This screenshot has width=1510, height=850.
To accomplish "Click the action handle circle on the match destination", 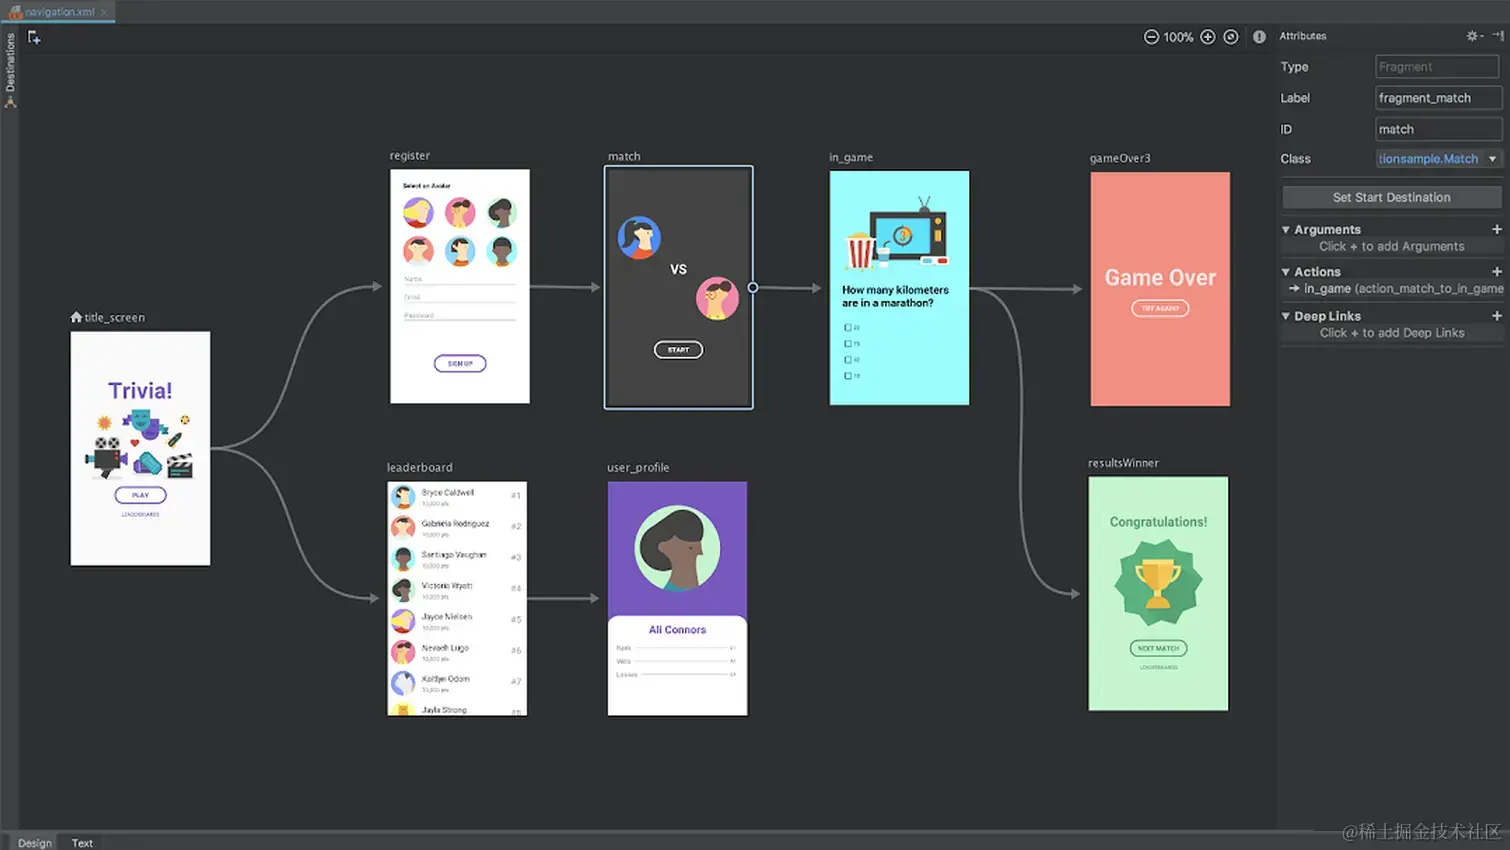I will (753, 288).
